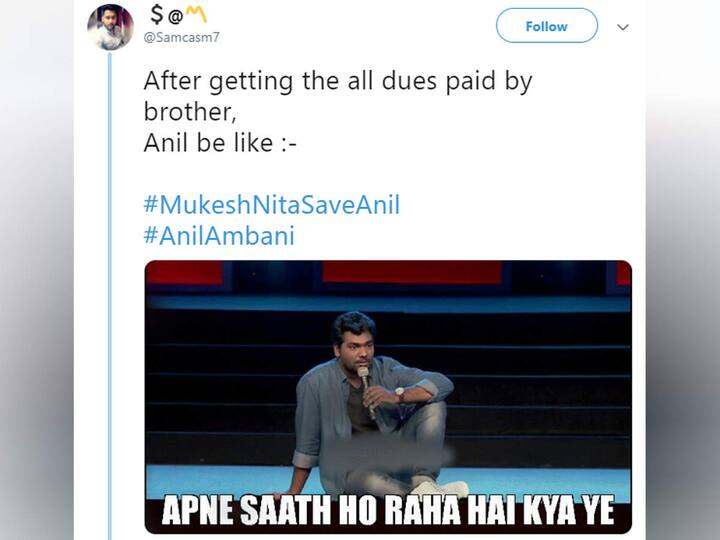Click the profile avatar photo
Screen dimensions: 720x540
[110, 27]
